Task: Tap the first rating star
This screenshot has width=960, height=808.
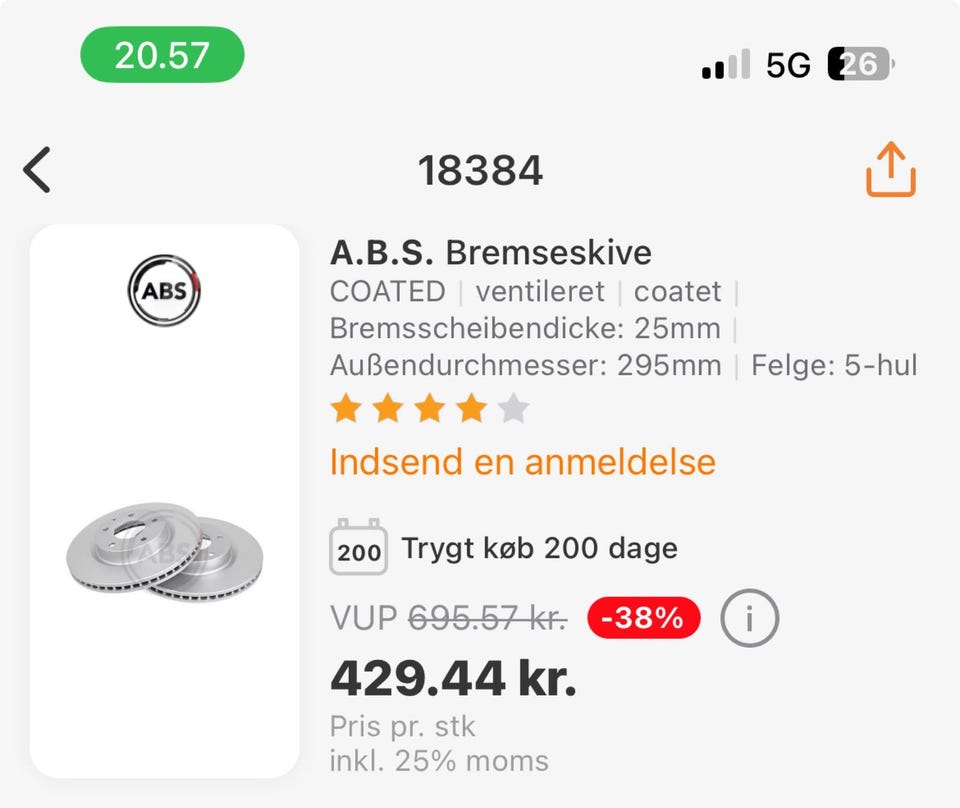Action: click(346, 408)
